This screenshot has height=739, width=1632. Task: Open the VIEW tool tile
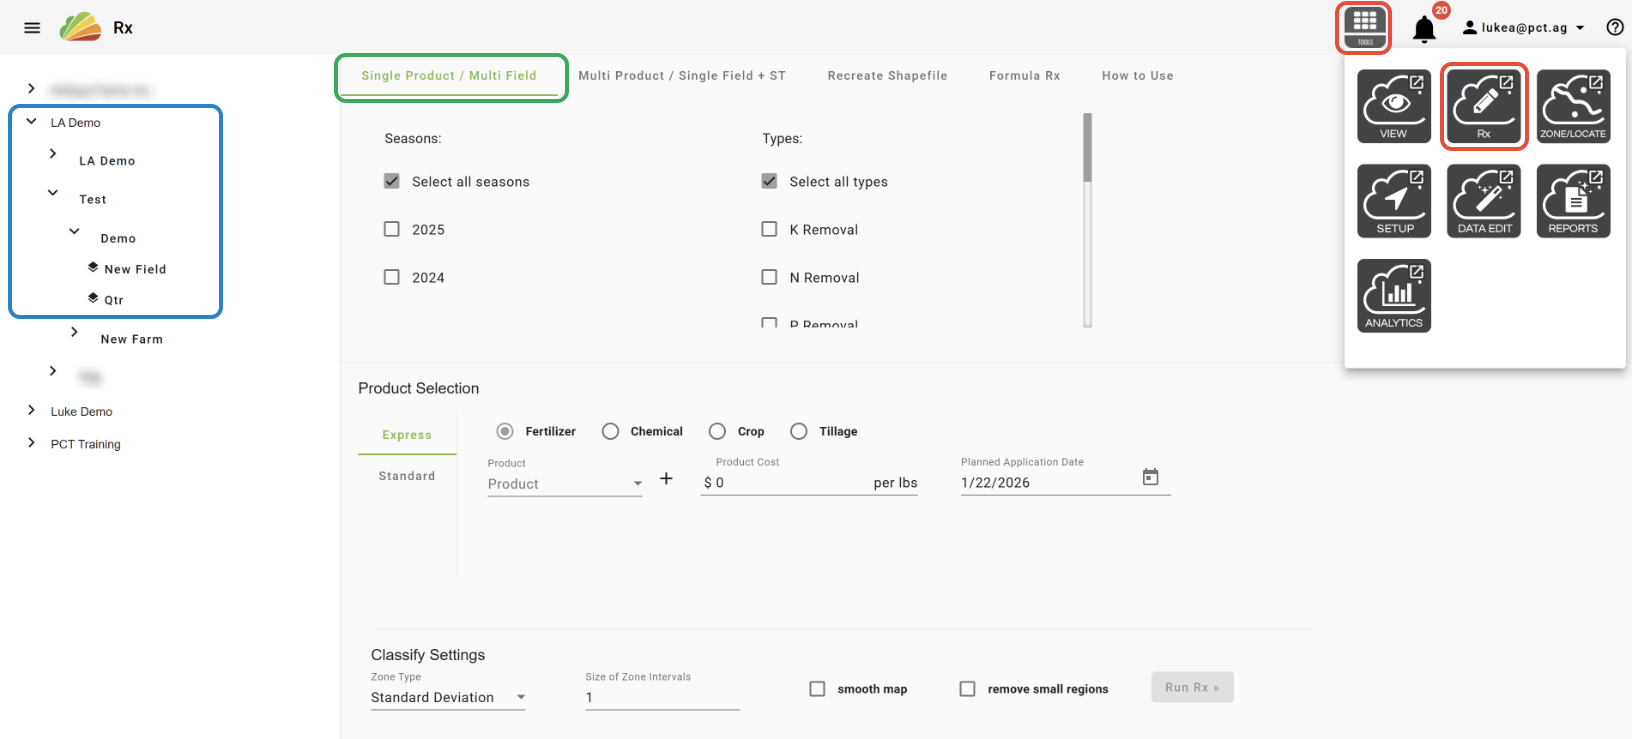tap(1394, 106)
